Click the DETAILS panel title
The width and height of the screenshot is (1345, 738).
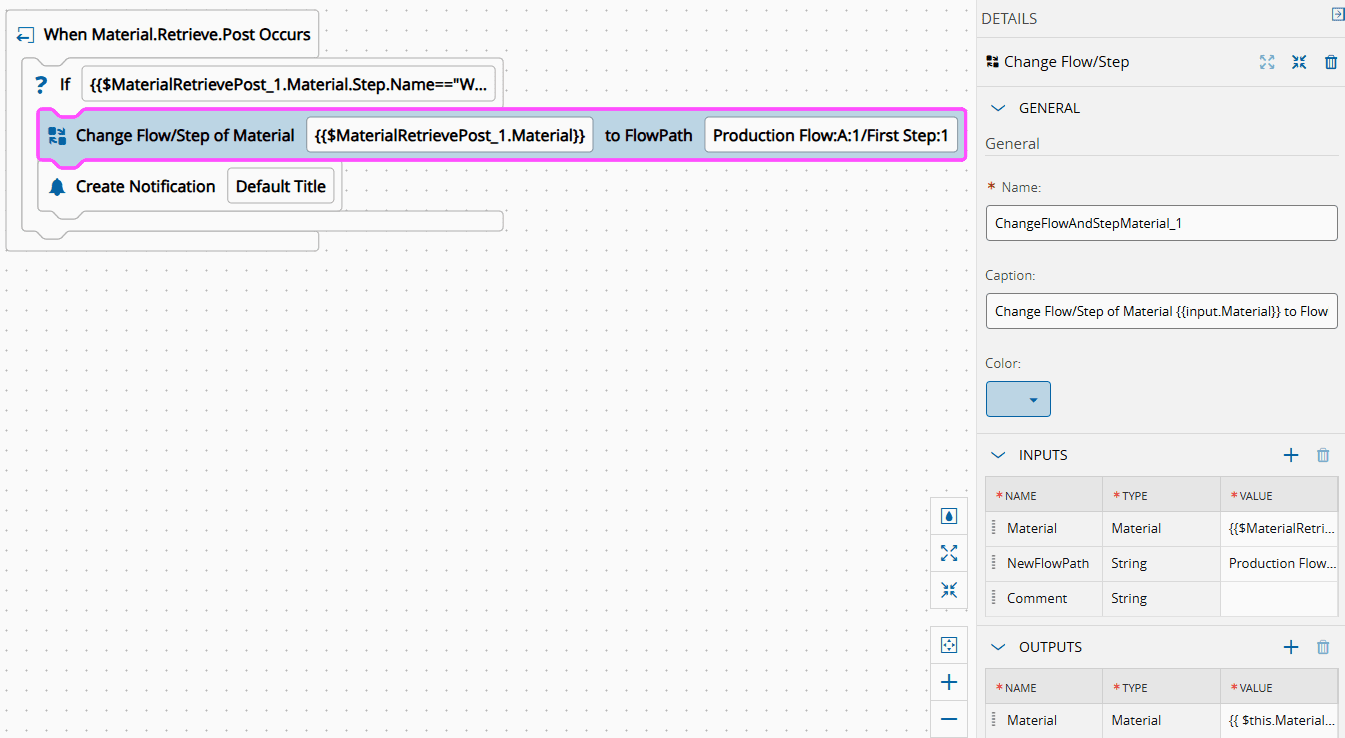pos(1009,19)
